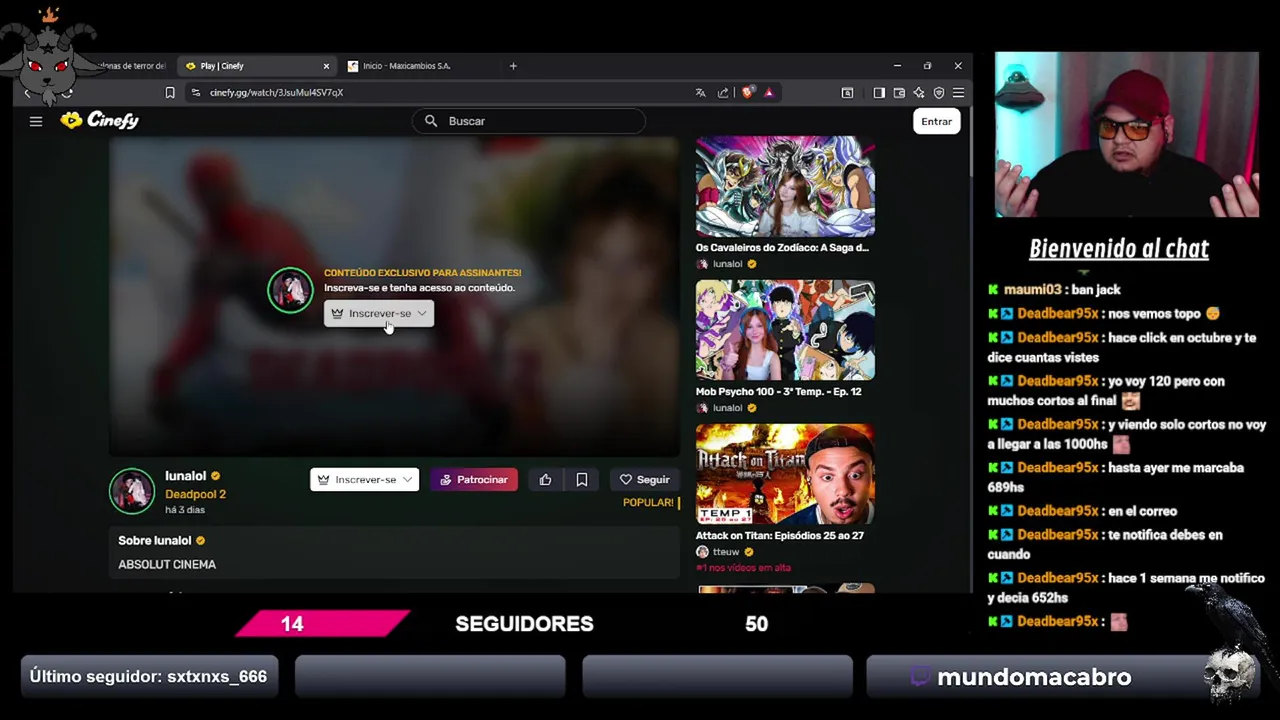
Task: Click Attack on Titan: Episódios 25 ao 27 title
Action: tap(780, 535)
